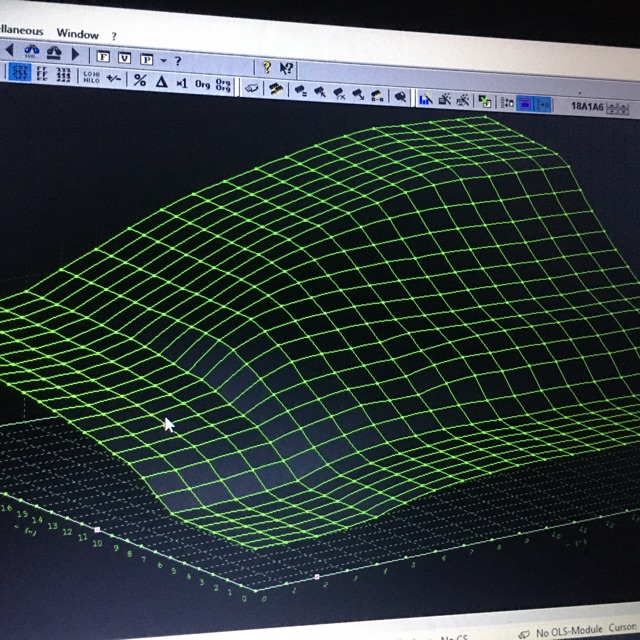Screen dimensions: 640x640
Task: Select the Org original values button
Action: pyautogui.click(x=202, y=85)
